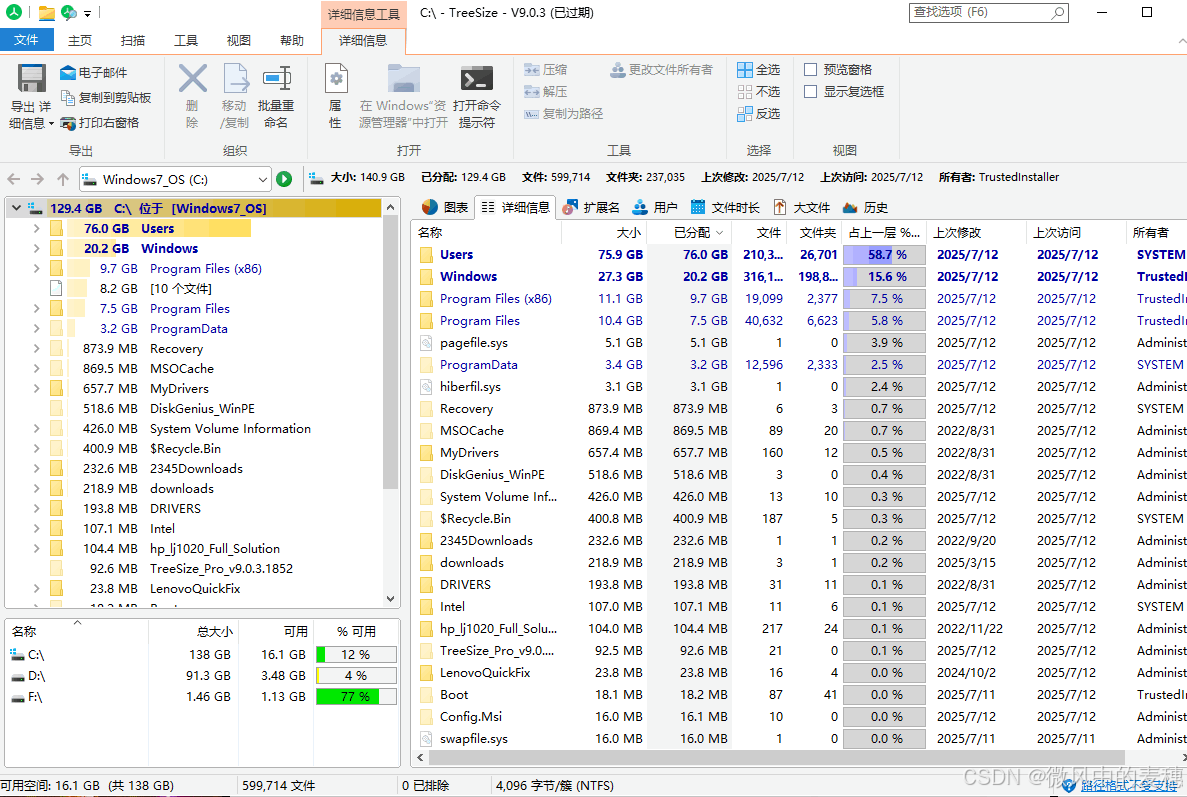Toggle Show checkboxes (显示复选框) checkbox
The width and height of the screenshot is (1187, 797).
click(810, 92)
